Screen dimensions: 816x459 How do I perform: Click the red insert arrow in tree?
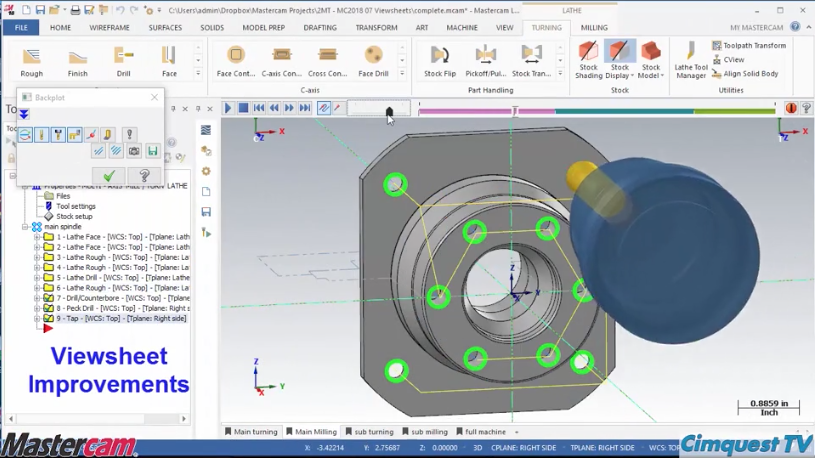pyautogui.click(x=48, y=328)
